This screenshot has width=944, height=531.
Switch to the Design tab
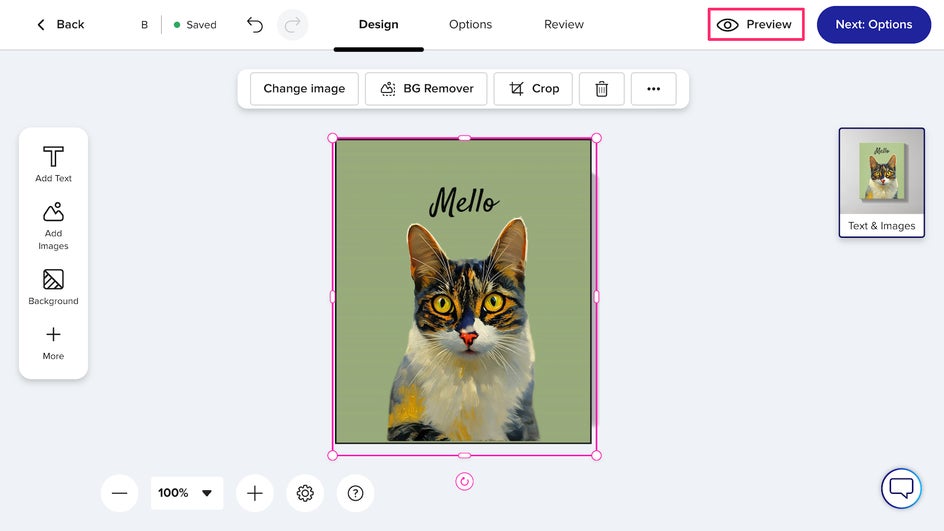pyautogui.click(x=379, y=25)
